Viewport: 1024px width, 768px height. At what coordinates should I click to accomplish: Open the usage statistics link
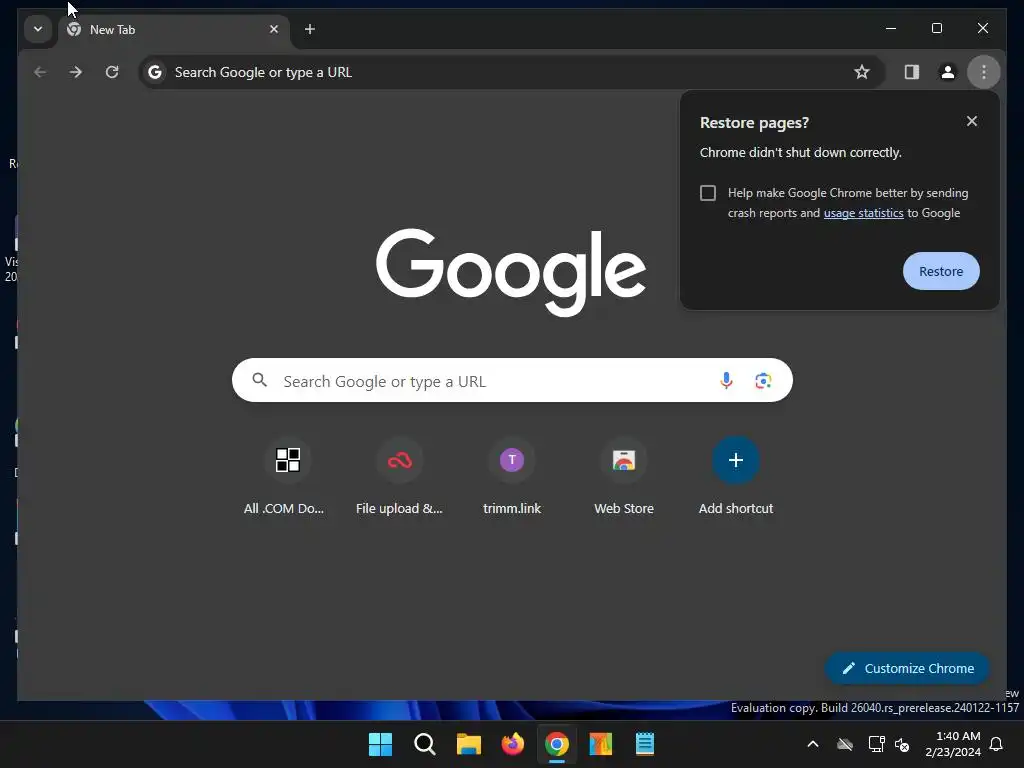[863, 214]
